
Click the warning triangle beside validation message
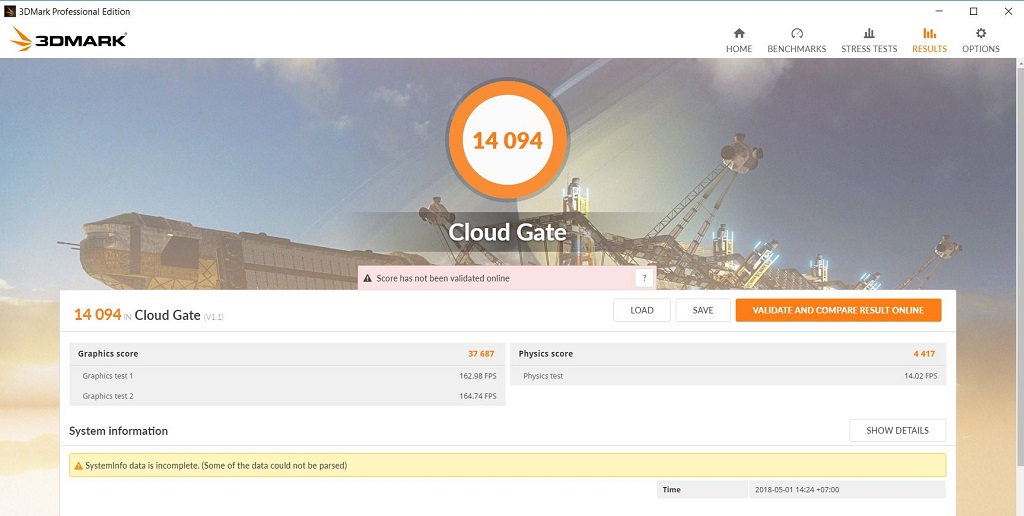tap(368, 278)
